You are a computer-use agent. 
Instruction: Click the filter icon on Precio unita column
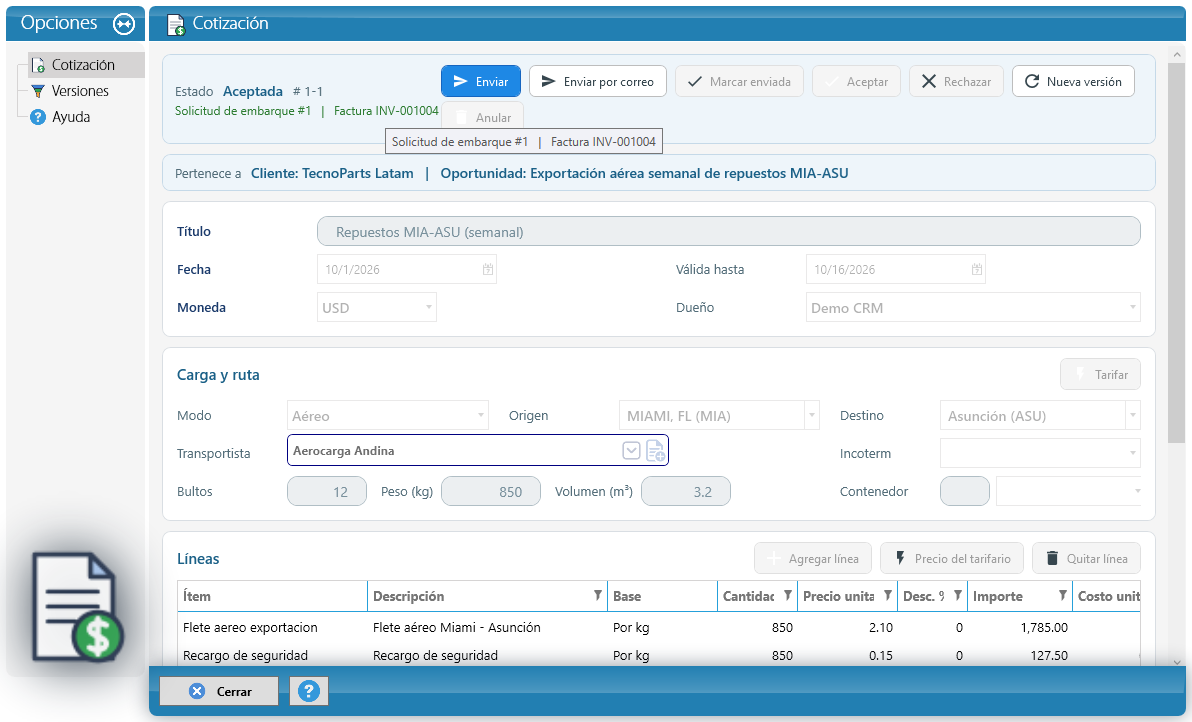[887, 596]
